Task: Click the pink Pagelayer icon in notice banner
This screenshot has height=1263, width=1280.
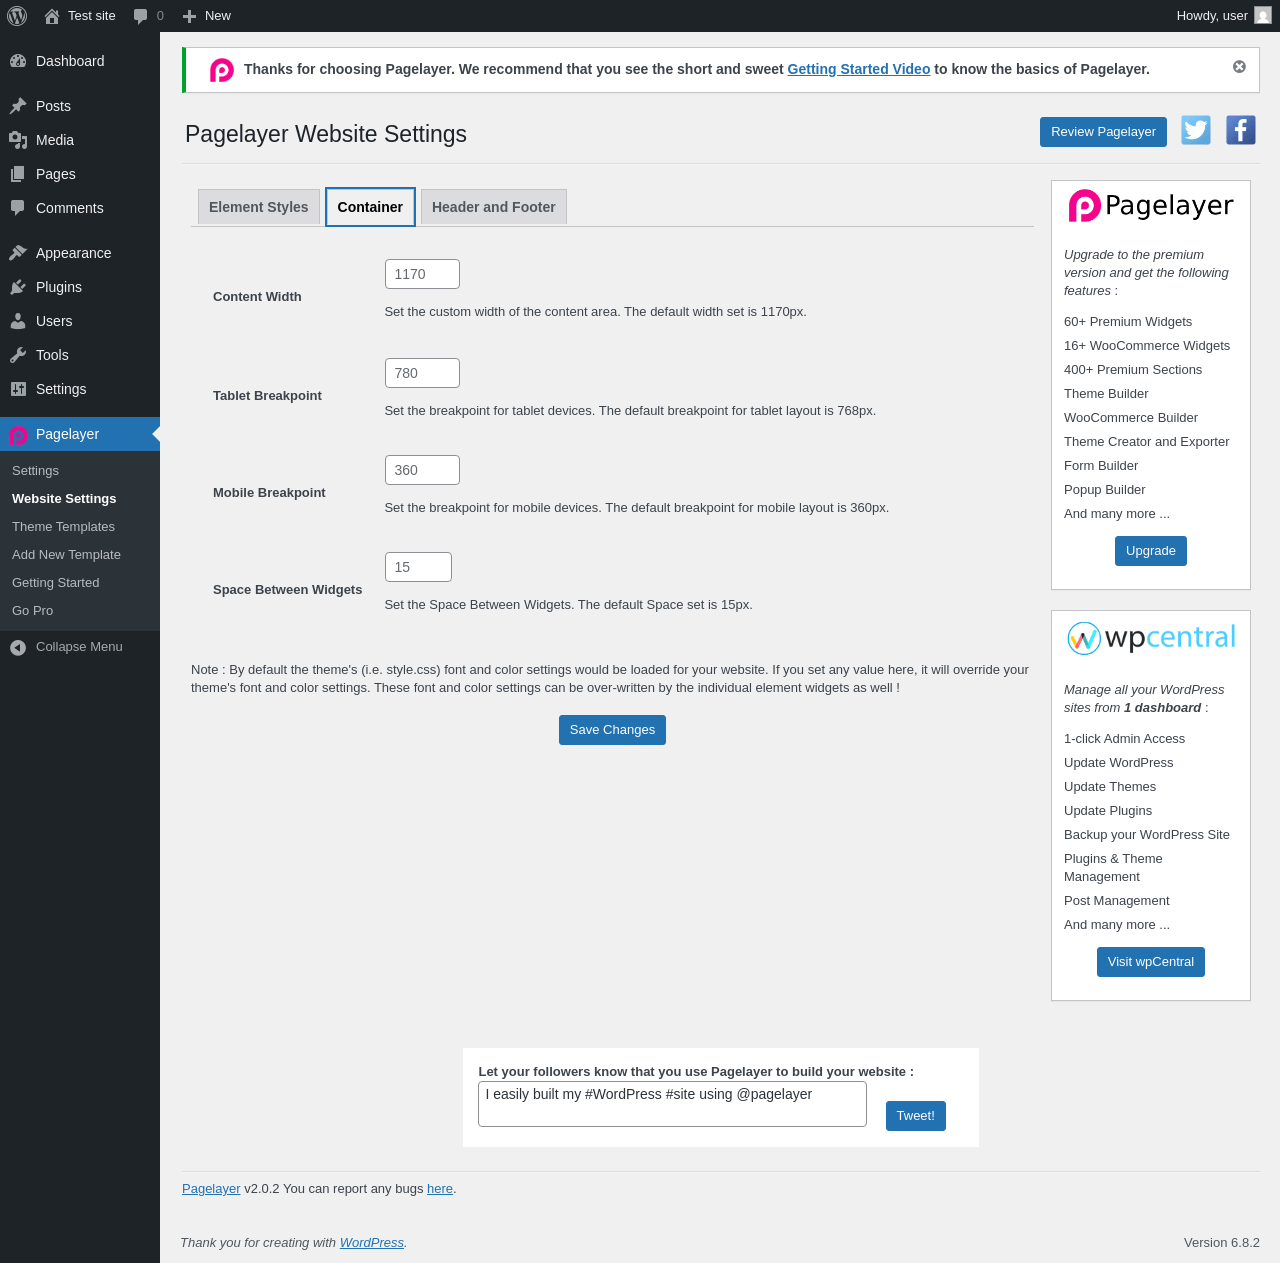Action: [222, 70]
